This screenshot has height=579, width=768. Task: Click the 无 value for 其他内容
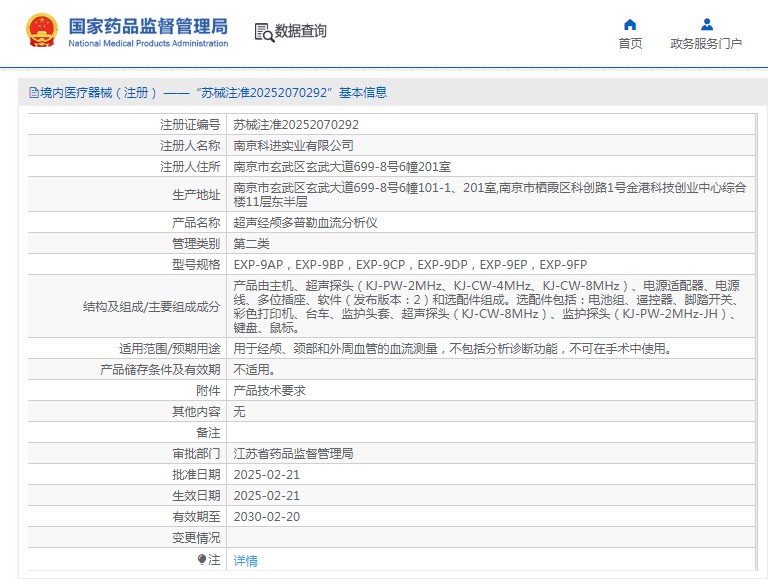pyautogui.click(x=239, y=411)
